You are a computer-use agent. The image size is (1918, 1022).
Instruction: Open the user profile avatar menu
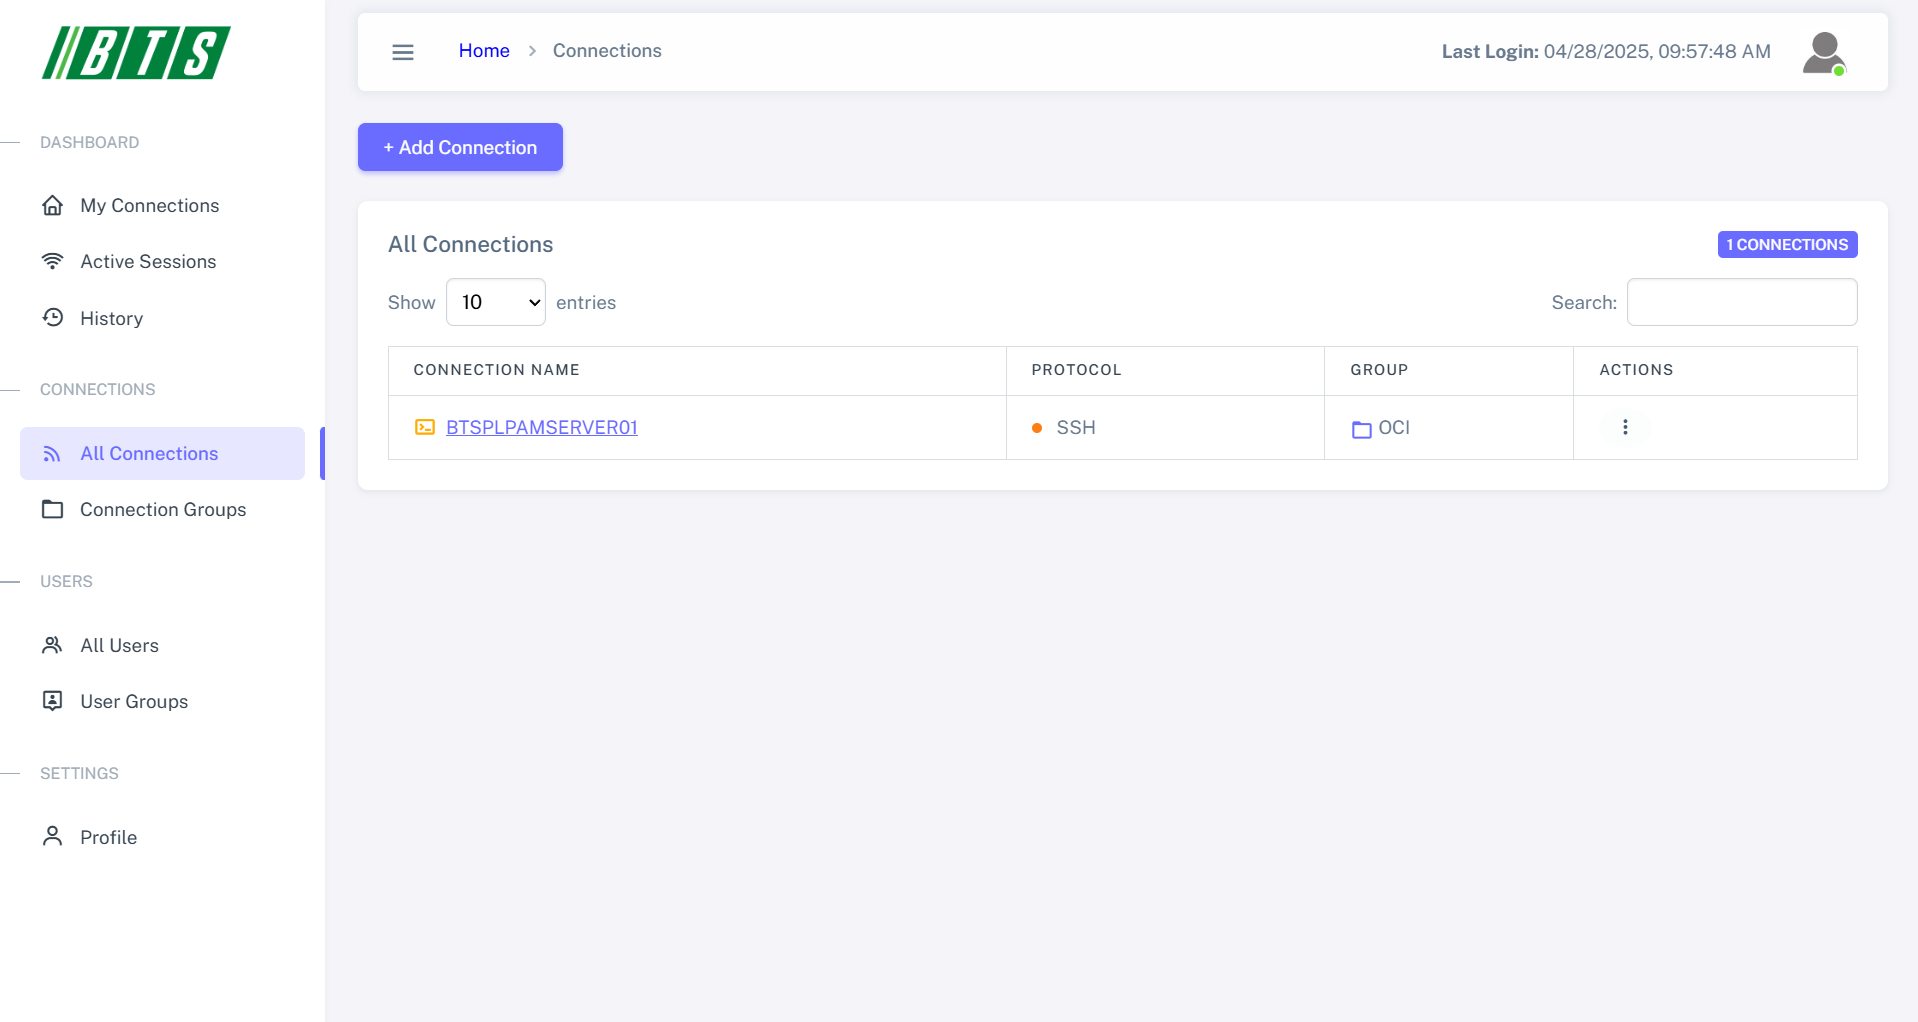(1824, 52)
